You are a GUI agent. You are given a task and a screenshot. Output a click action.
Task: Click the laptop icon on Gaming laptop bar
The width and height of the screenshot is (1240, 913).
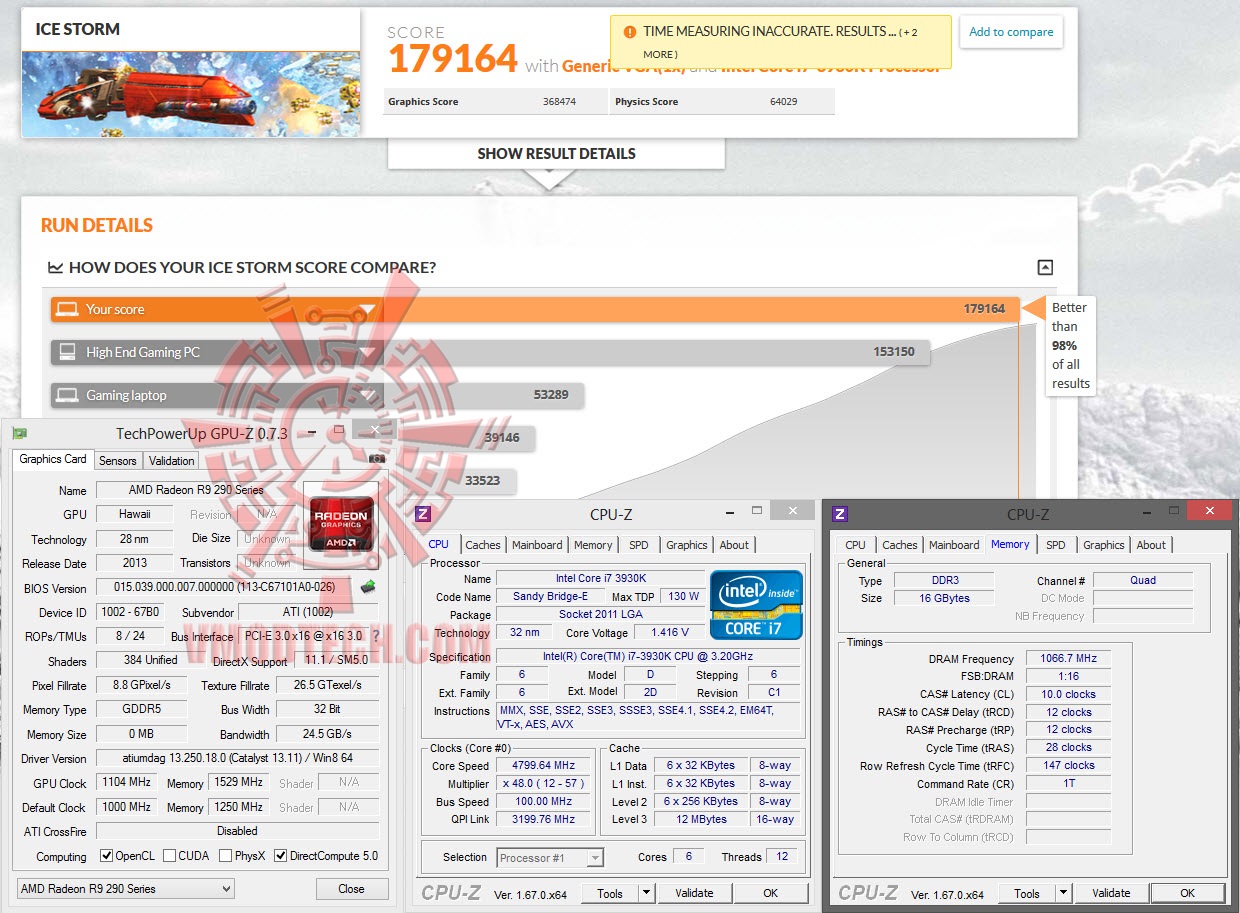(67, 395)
